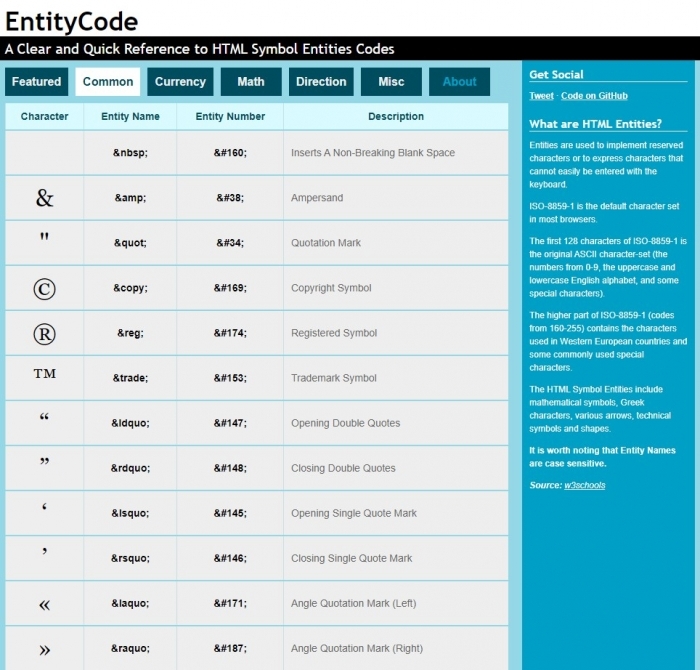This screenshot has height=670, width=700.
Task: Follow the w3schools source link
Action: tap(585, 485)
